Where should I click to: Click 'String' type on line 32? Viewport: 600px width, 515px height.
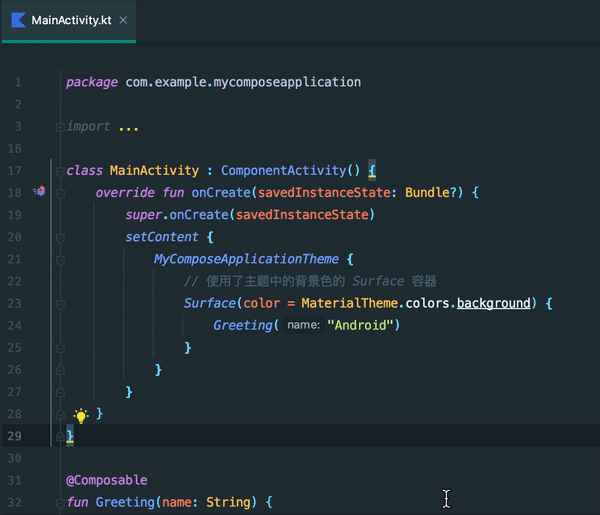(x=228, y=502)
